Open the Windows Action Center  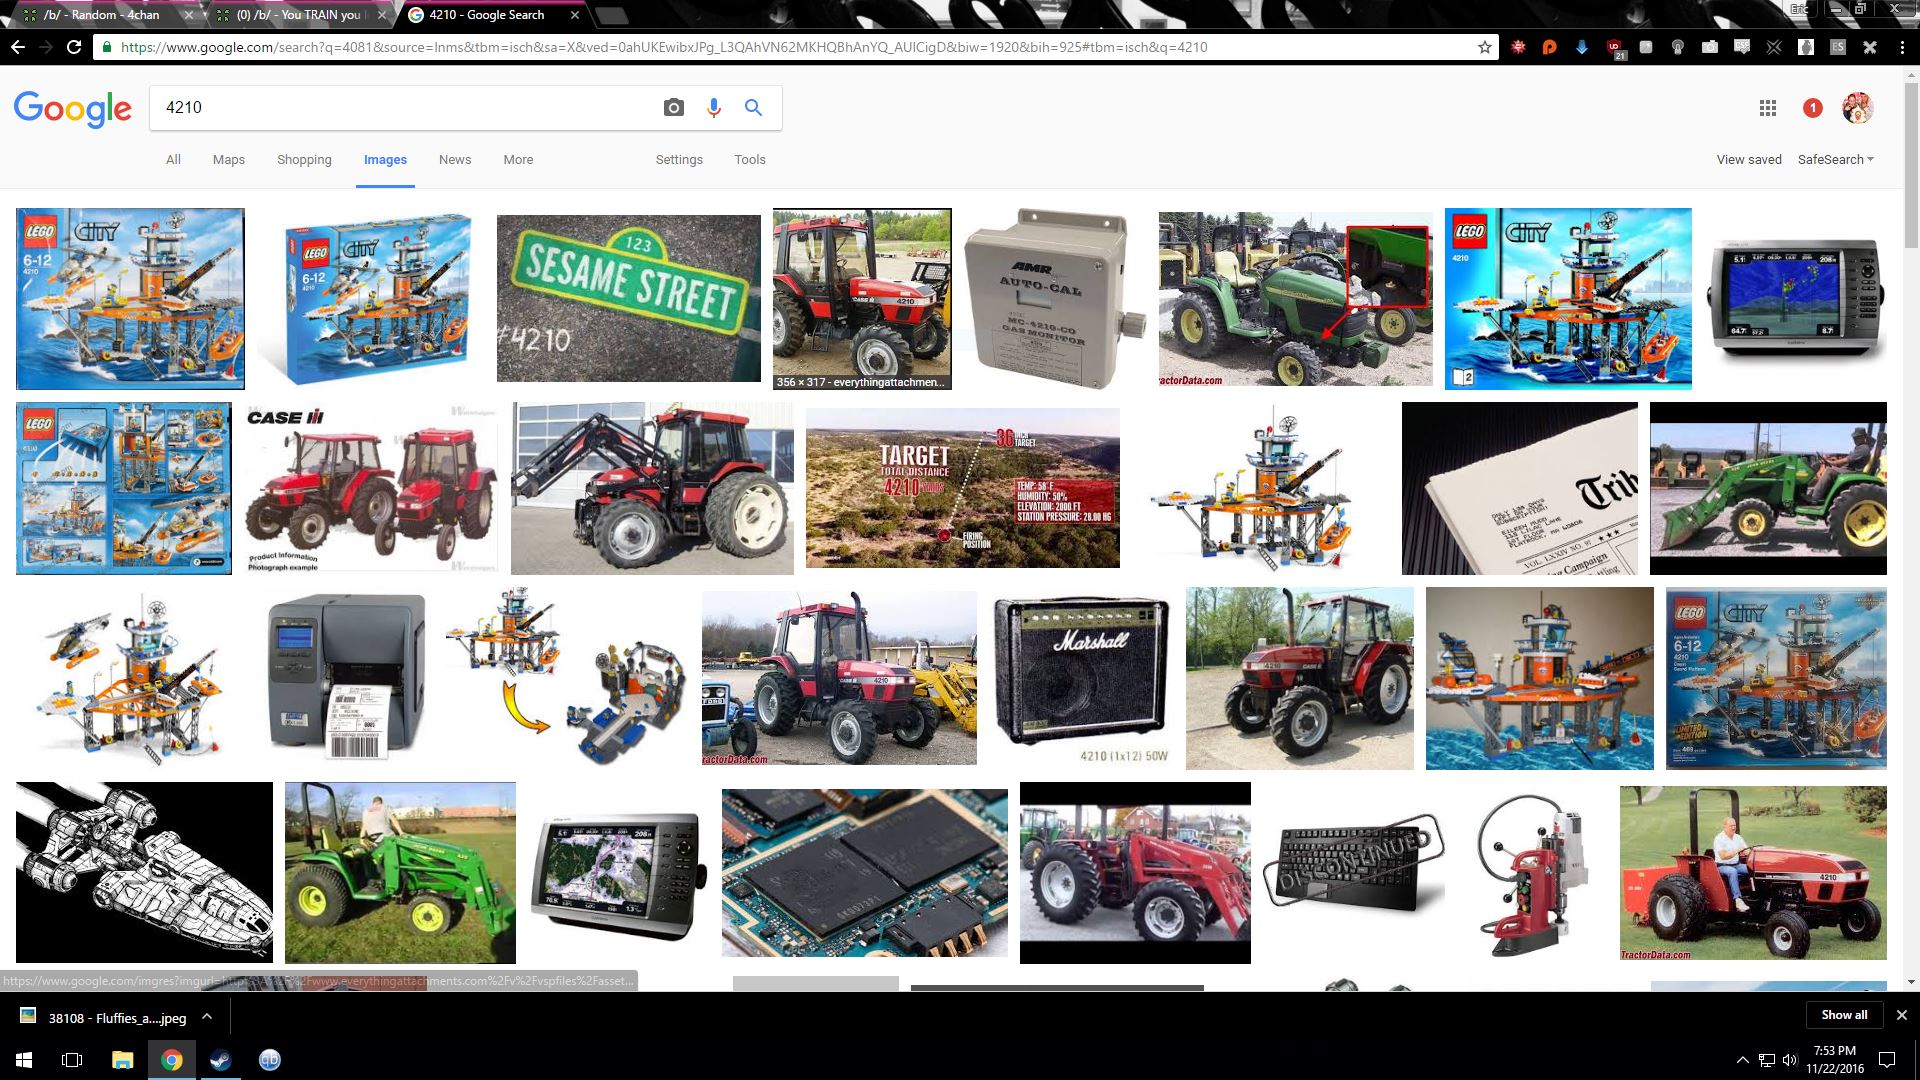1887,1060
